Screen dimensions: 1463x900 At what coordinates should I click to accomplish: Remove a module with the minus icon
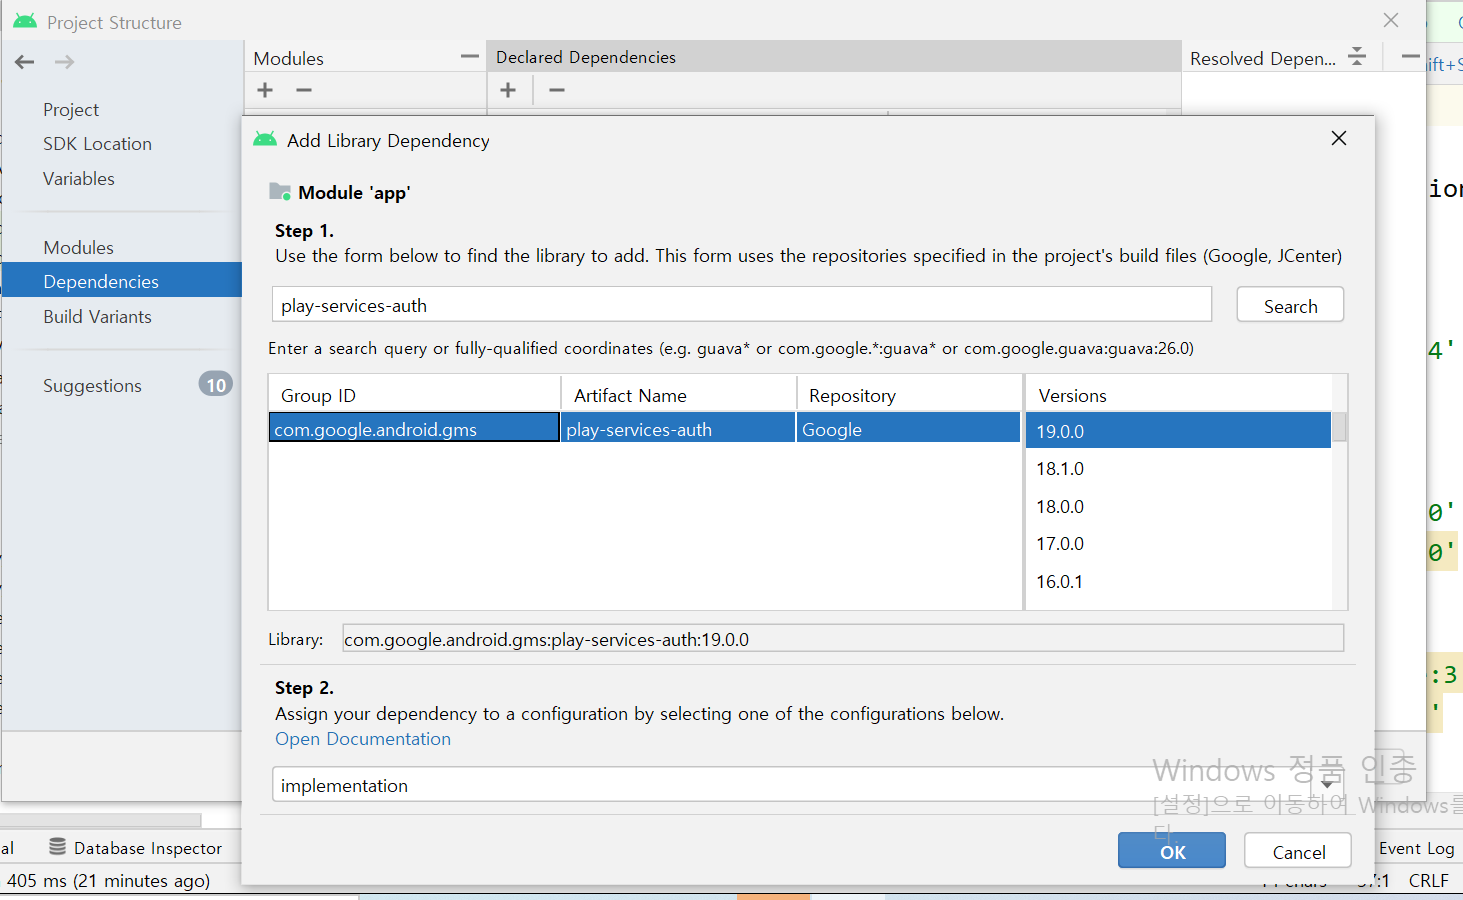pyautogui.click(x=304, y=90)
